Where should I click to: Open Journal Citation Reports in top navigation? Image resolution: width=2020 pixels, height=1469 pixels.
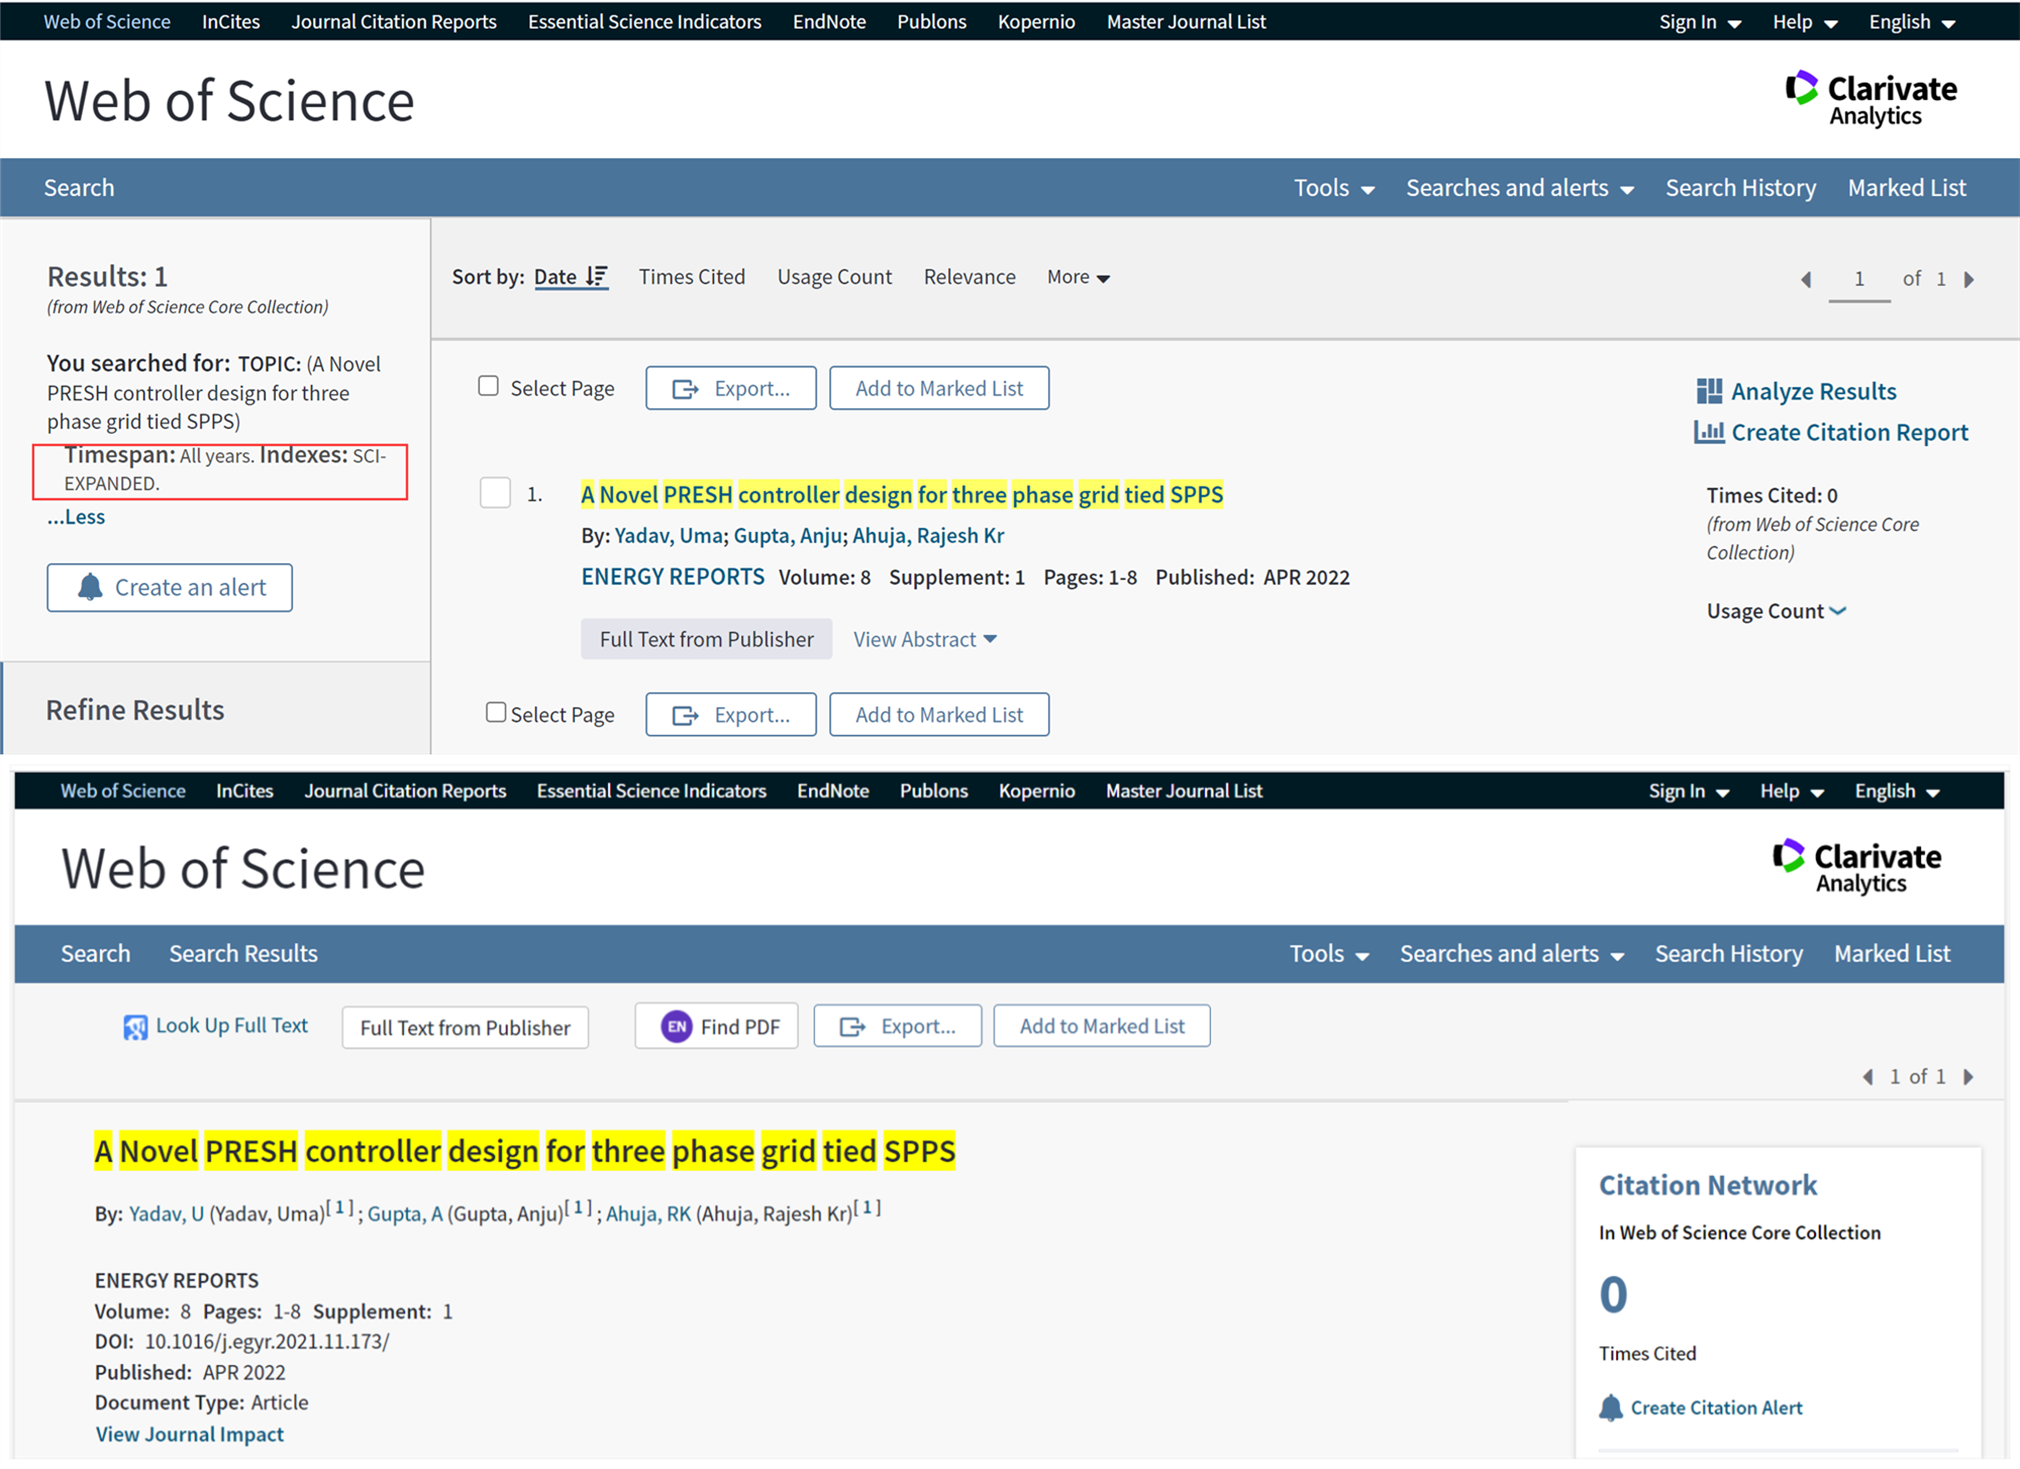pyautogui.click(x=394, y=22)
